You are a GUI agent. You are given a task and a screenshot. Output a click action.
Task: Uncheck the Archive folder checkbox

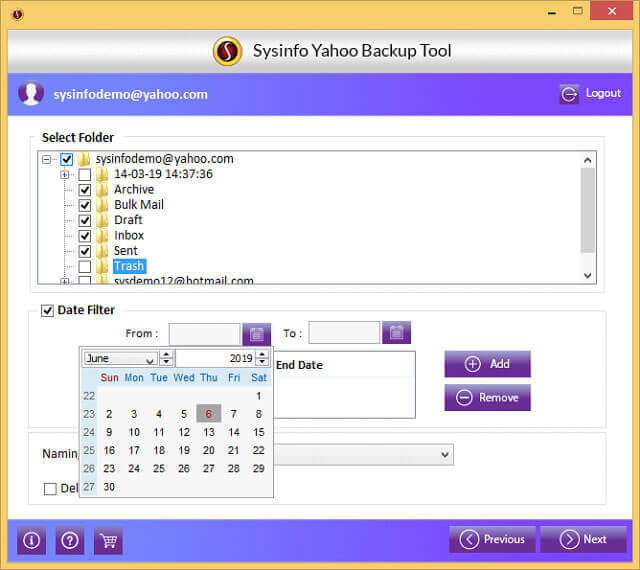click(84, 190)
